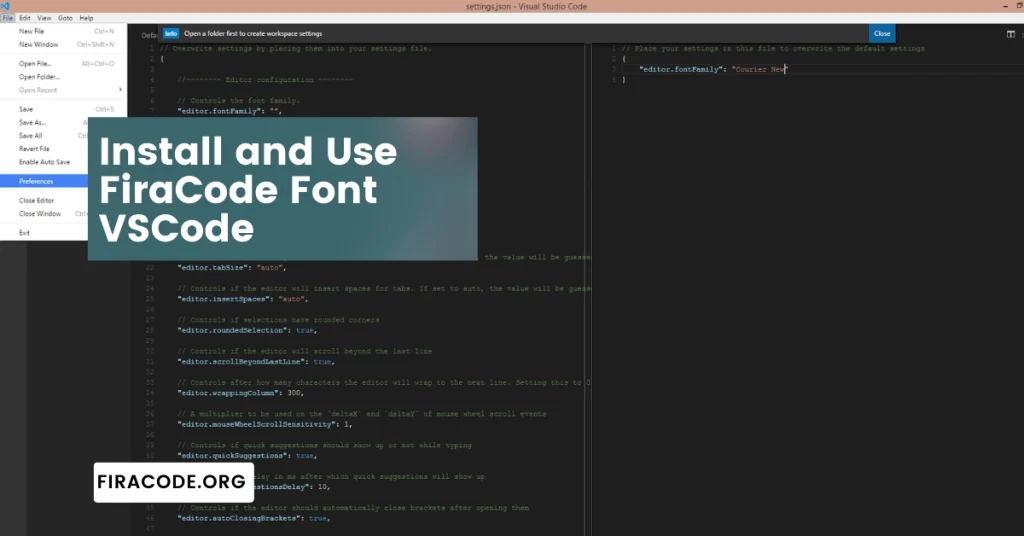Viewport: 1024px width, 536px height.
Task: Click the "editor.tabSize": "auto" line
Action: 232,268
